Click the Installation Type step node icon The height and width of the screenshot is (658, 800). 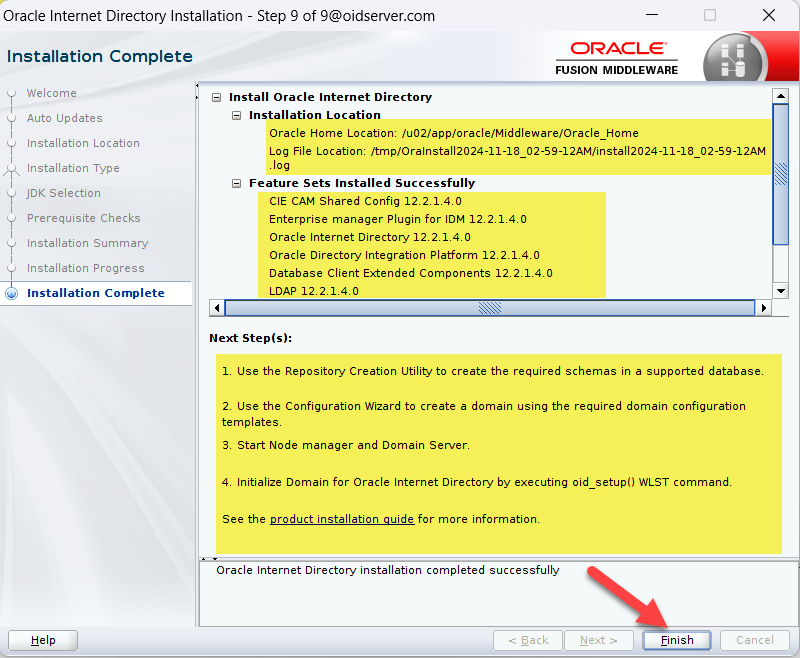(x=11, y=169)
